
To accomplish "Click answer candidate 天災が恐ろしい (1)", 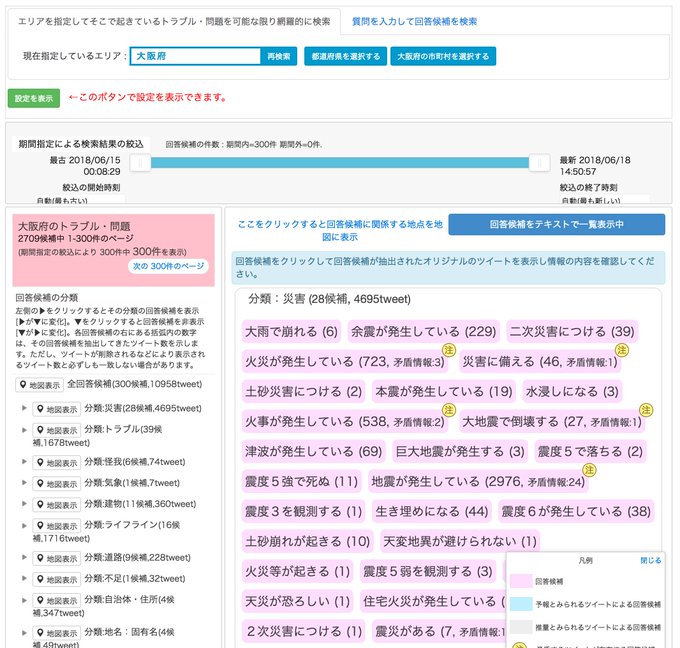I will (298, 601).
